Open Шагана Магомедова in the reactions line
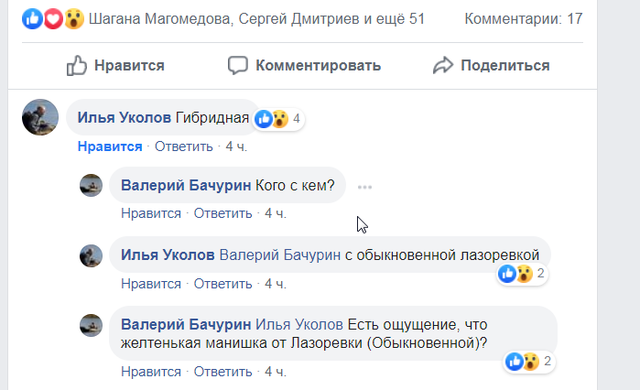The width and height of the screenshot is (640, 390). pyautogui.click(x=160, y=19)
